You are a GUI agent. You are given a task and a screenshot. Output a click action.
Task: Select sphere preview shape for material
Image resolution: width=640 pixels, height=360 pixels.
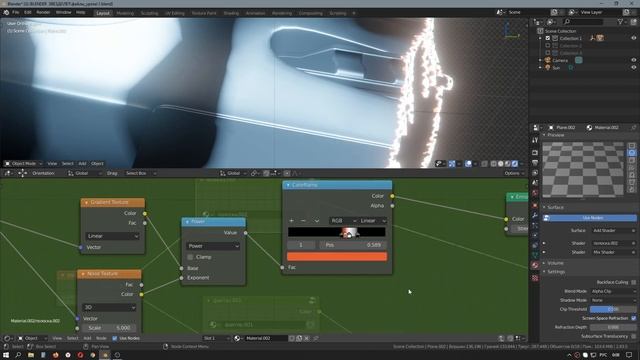pyautogui.click(x=631, y=153)
